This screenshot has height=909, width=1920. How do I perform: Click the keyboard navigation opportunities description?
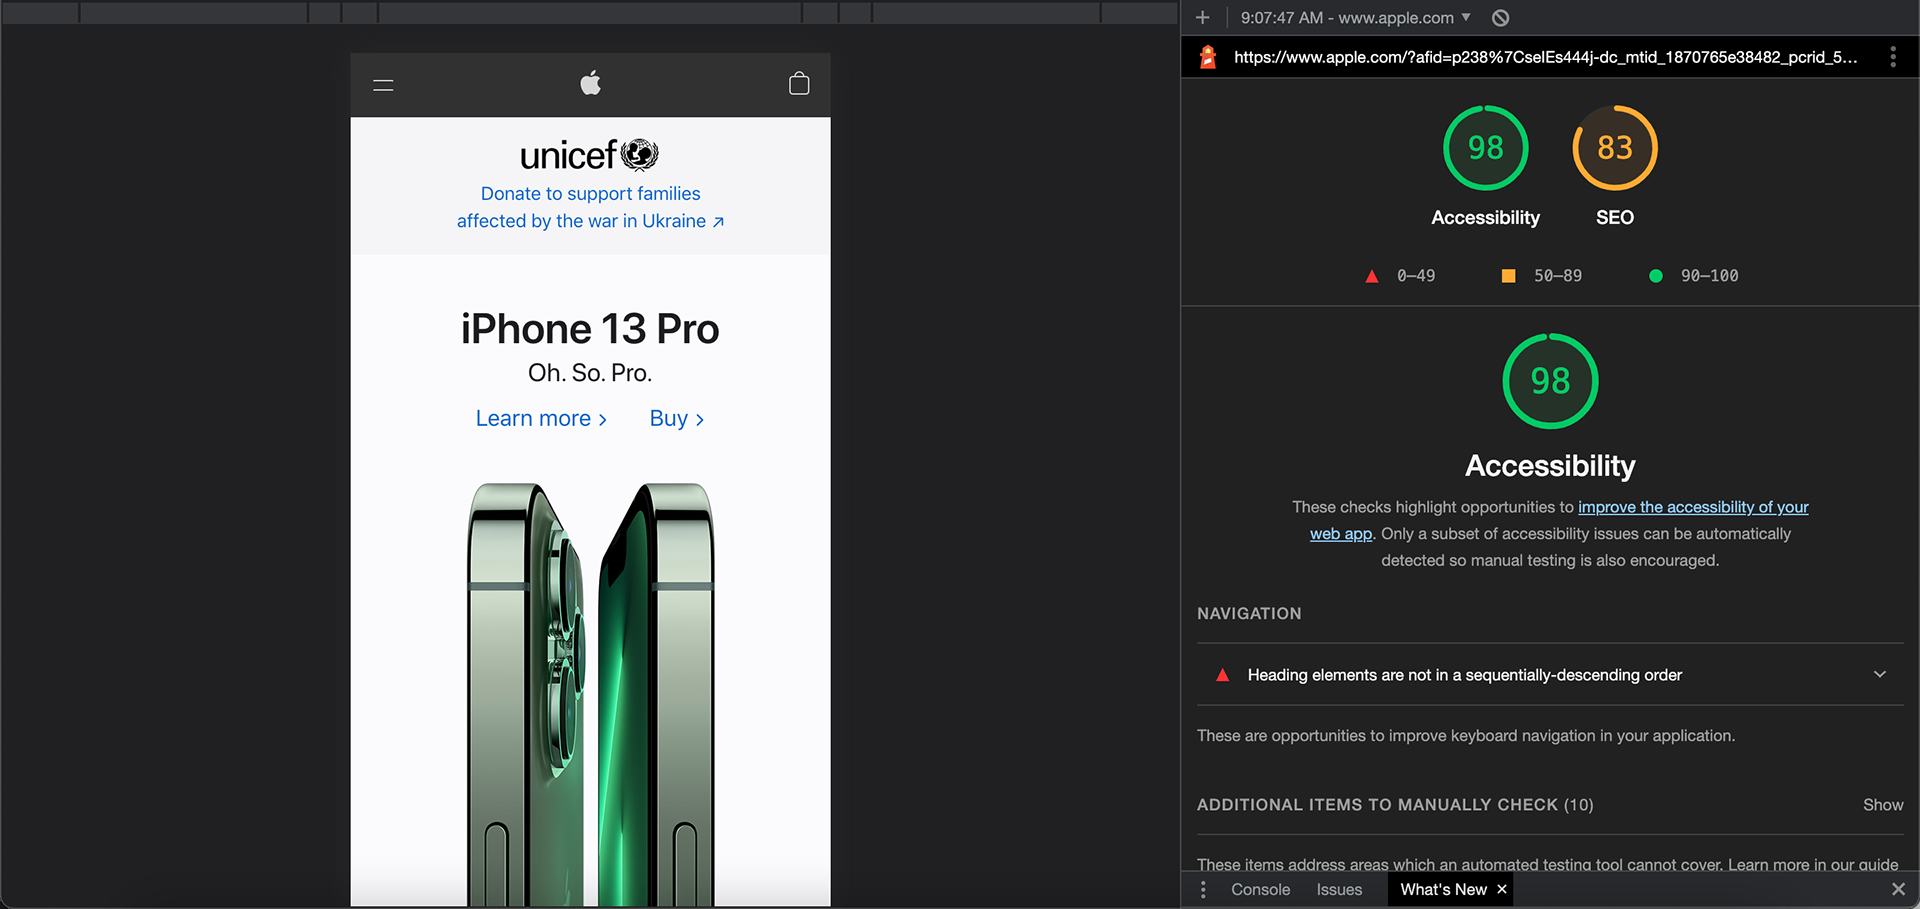tap(1465, 736)
